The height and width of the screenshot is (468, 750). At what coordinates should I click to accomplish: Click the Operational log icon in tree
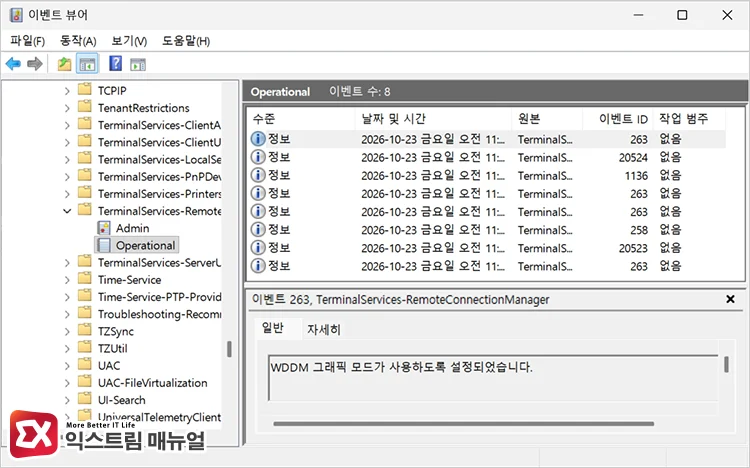(104, 245)
